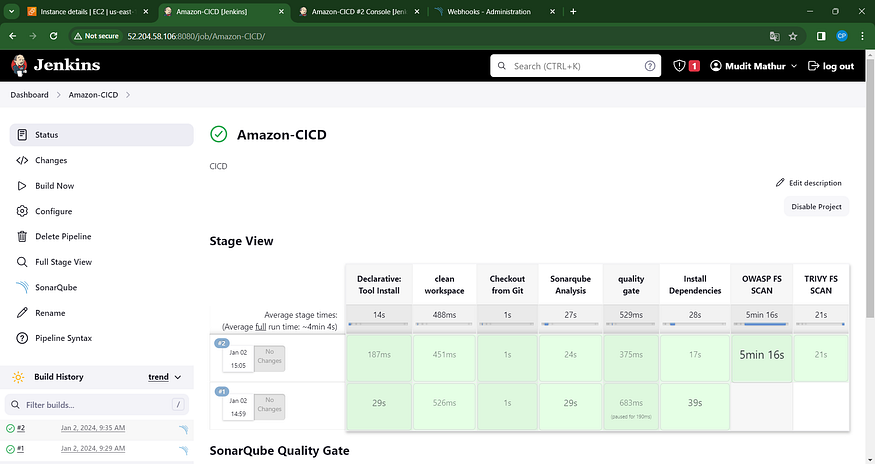Open the Changes sidebar link
Viewport: 875px width, 464px height.
click(x=51, y=160)
